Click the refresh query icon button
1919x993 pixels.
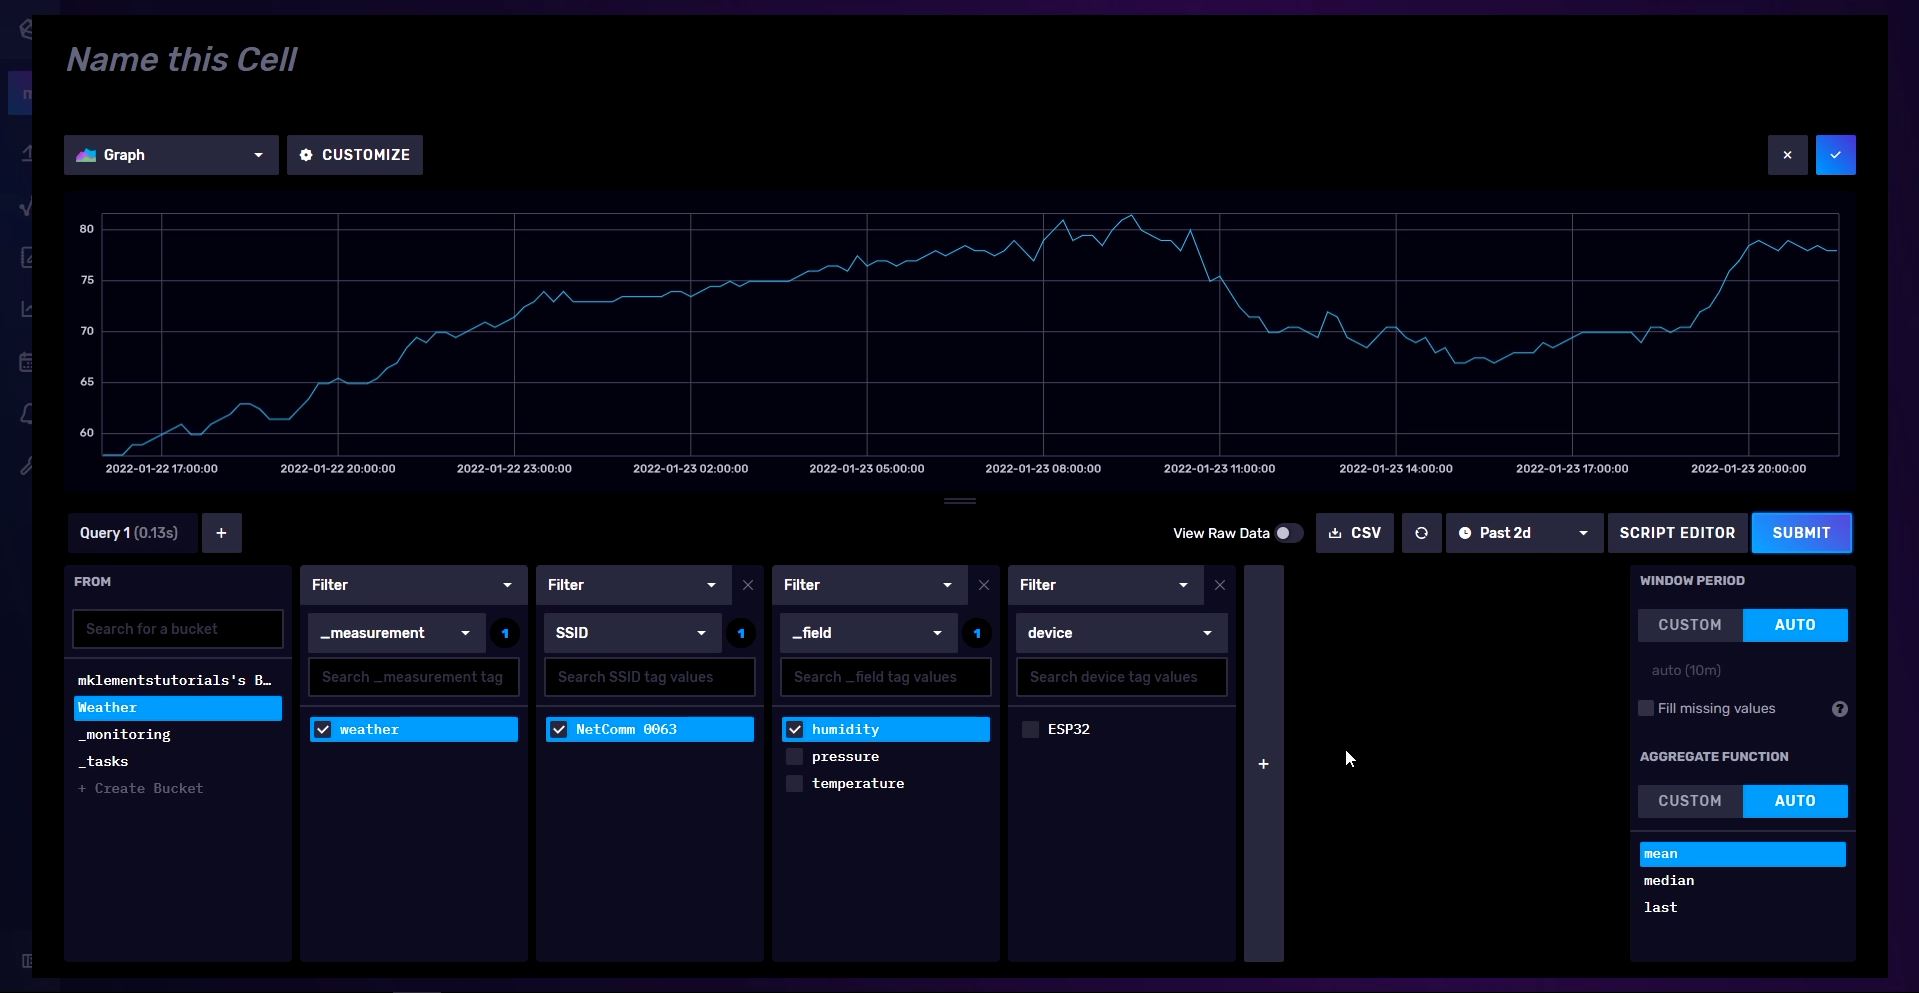click(x=1420, y=533)
